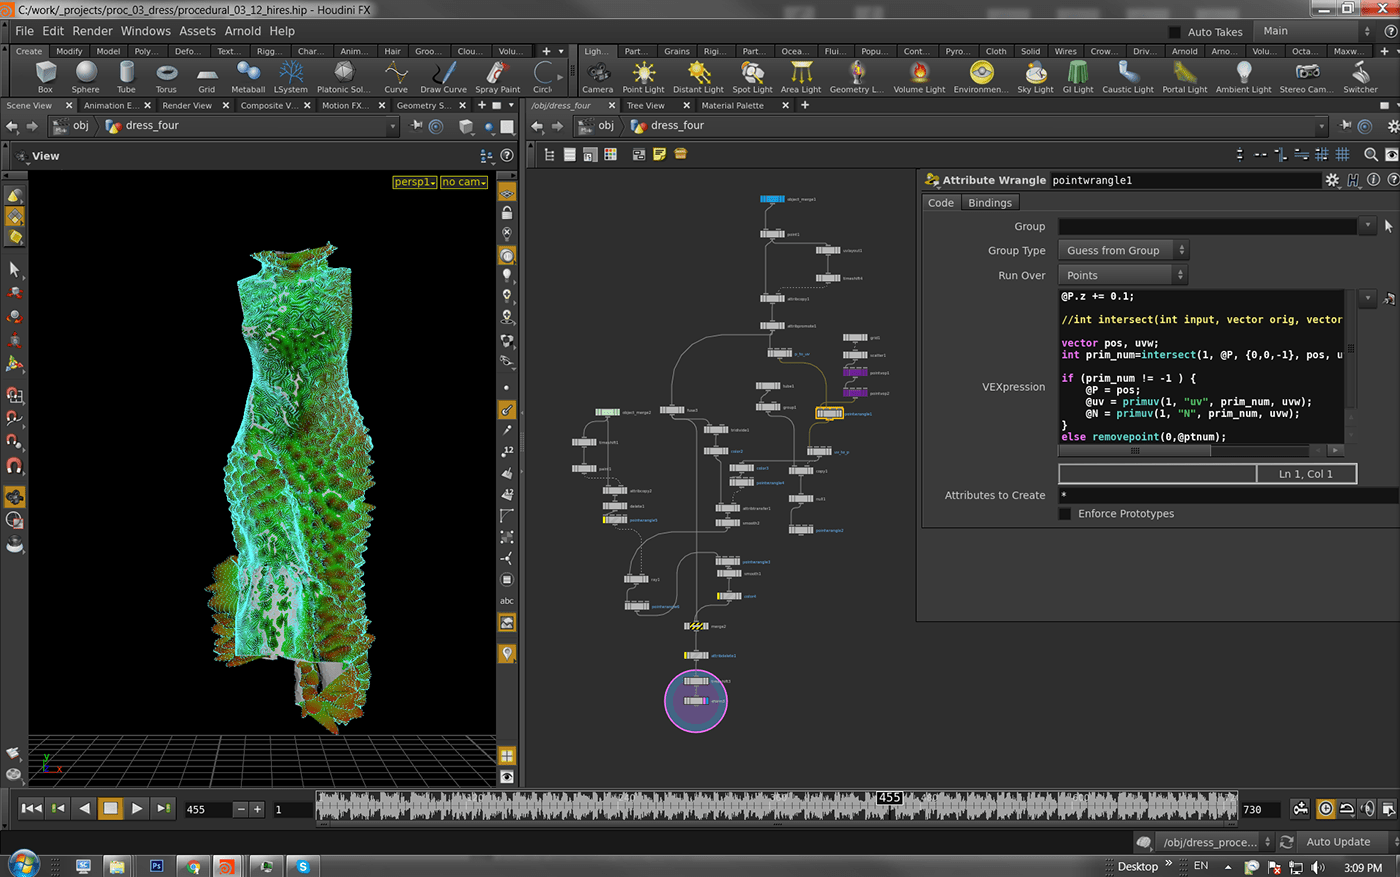Click the Torus shelf tool

166,75
